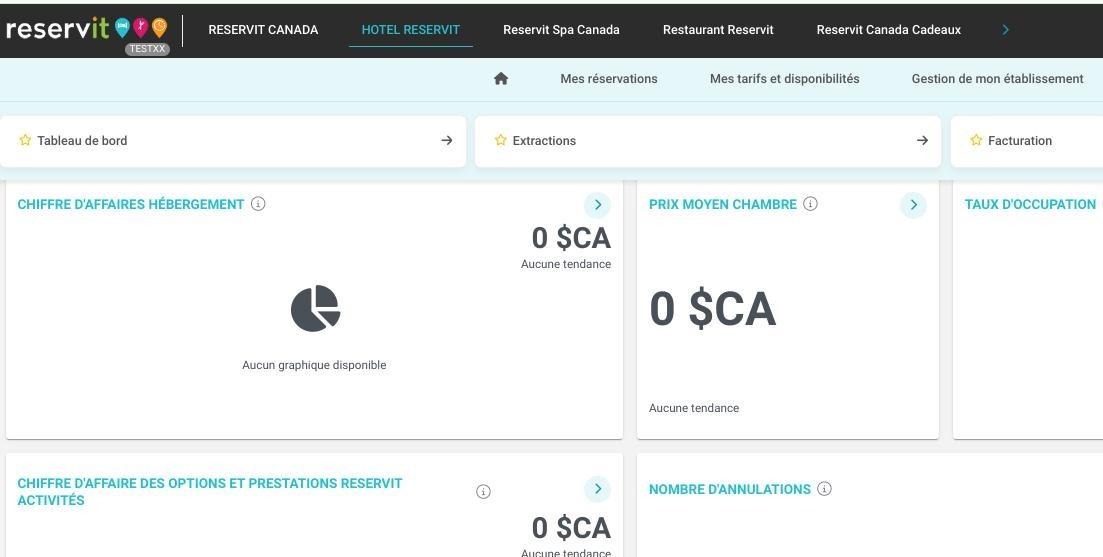The height and width of the screenshot is (557, 1103).
Task: Click star icon beside Tableau de bord
Action: pos(25,140)
